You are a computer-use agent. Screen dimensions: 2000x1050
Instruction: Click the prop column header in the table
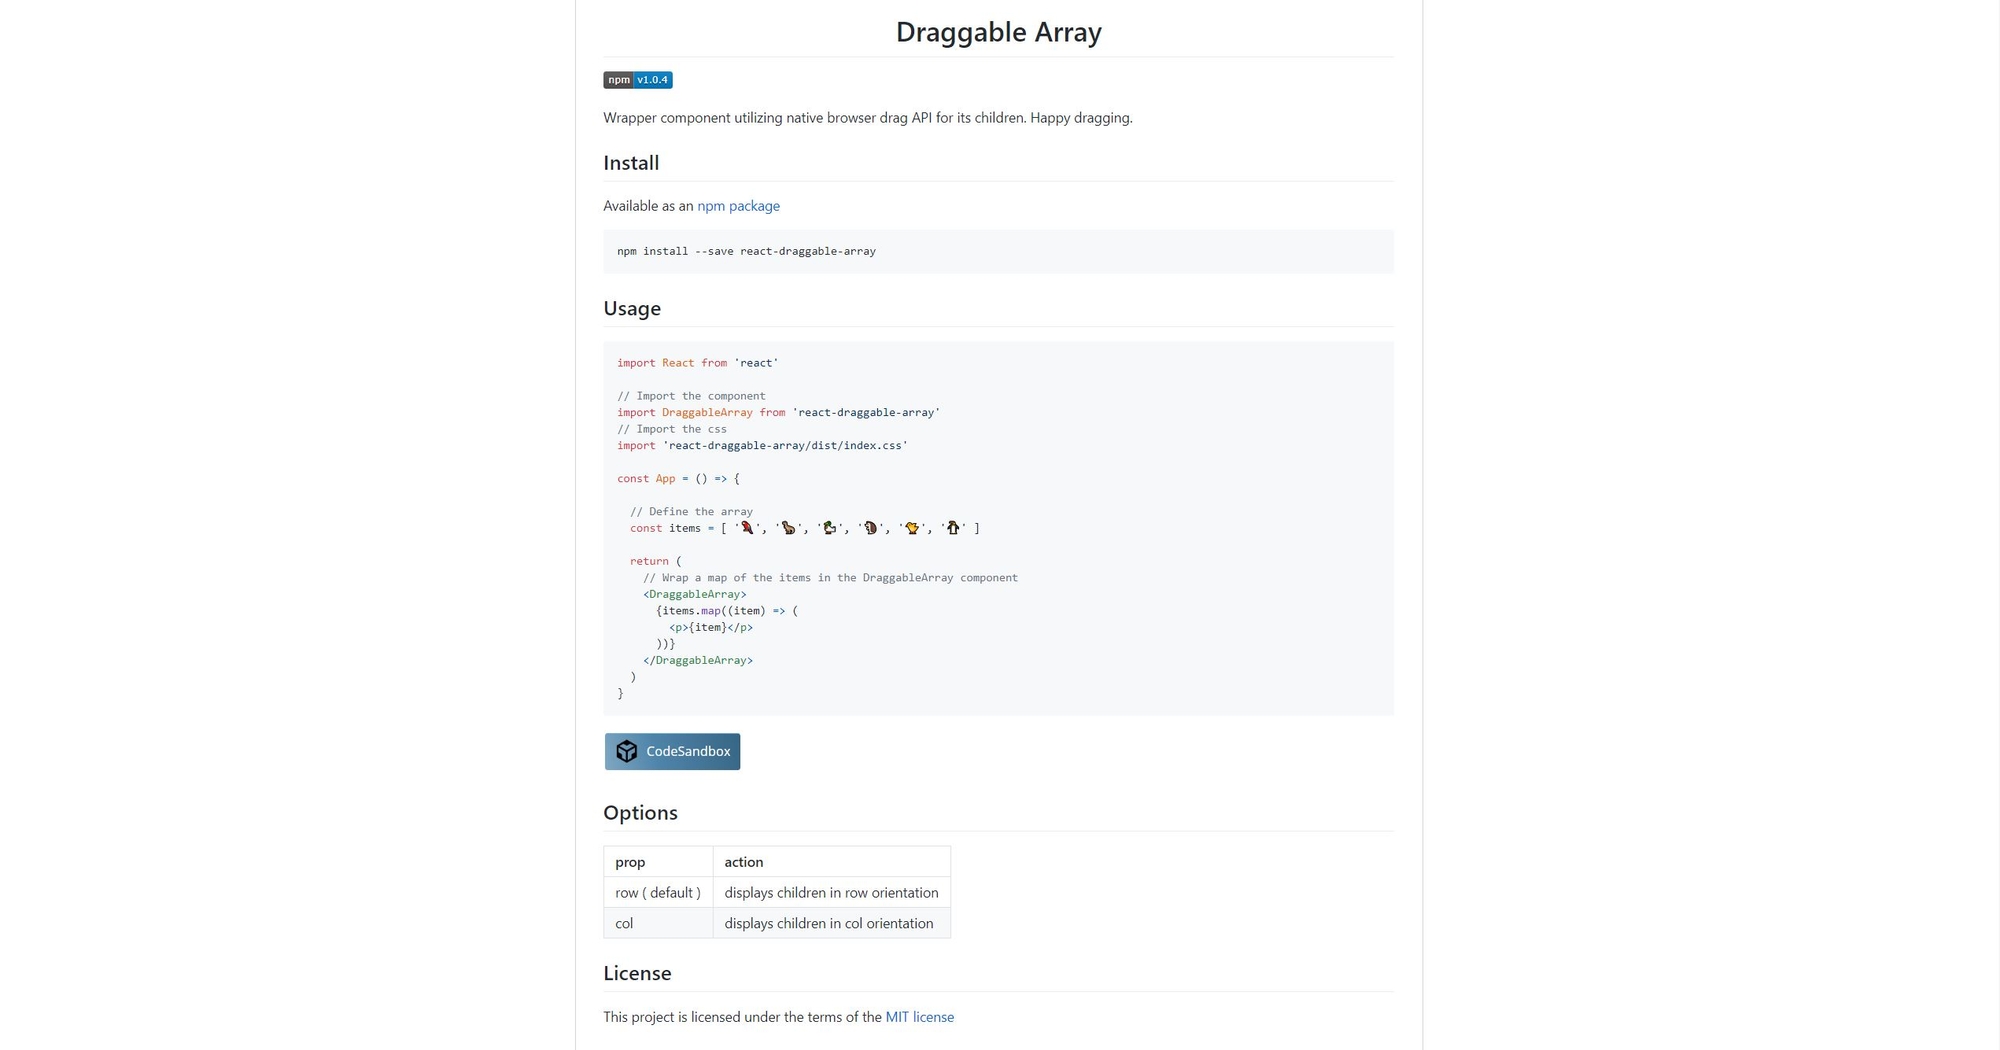point(629,861)
